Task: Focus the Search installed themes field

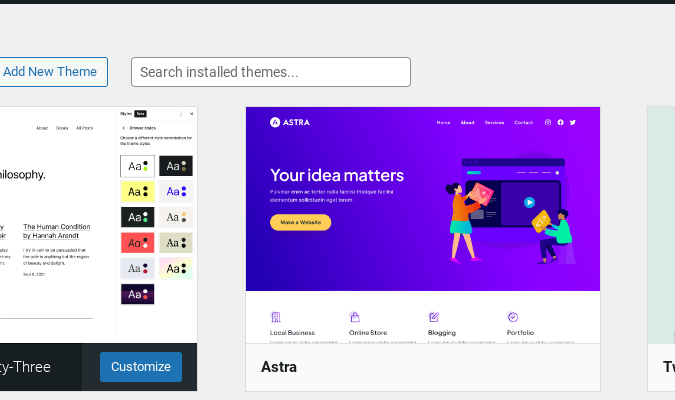Action: click(271, 72)
